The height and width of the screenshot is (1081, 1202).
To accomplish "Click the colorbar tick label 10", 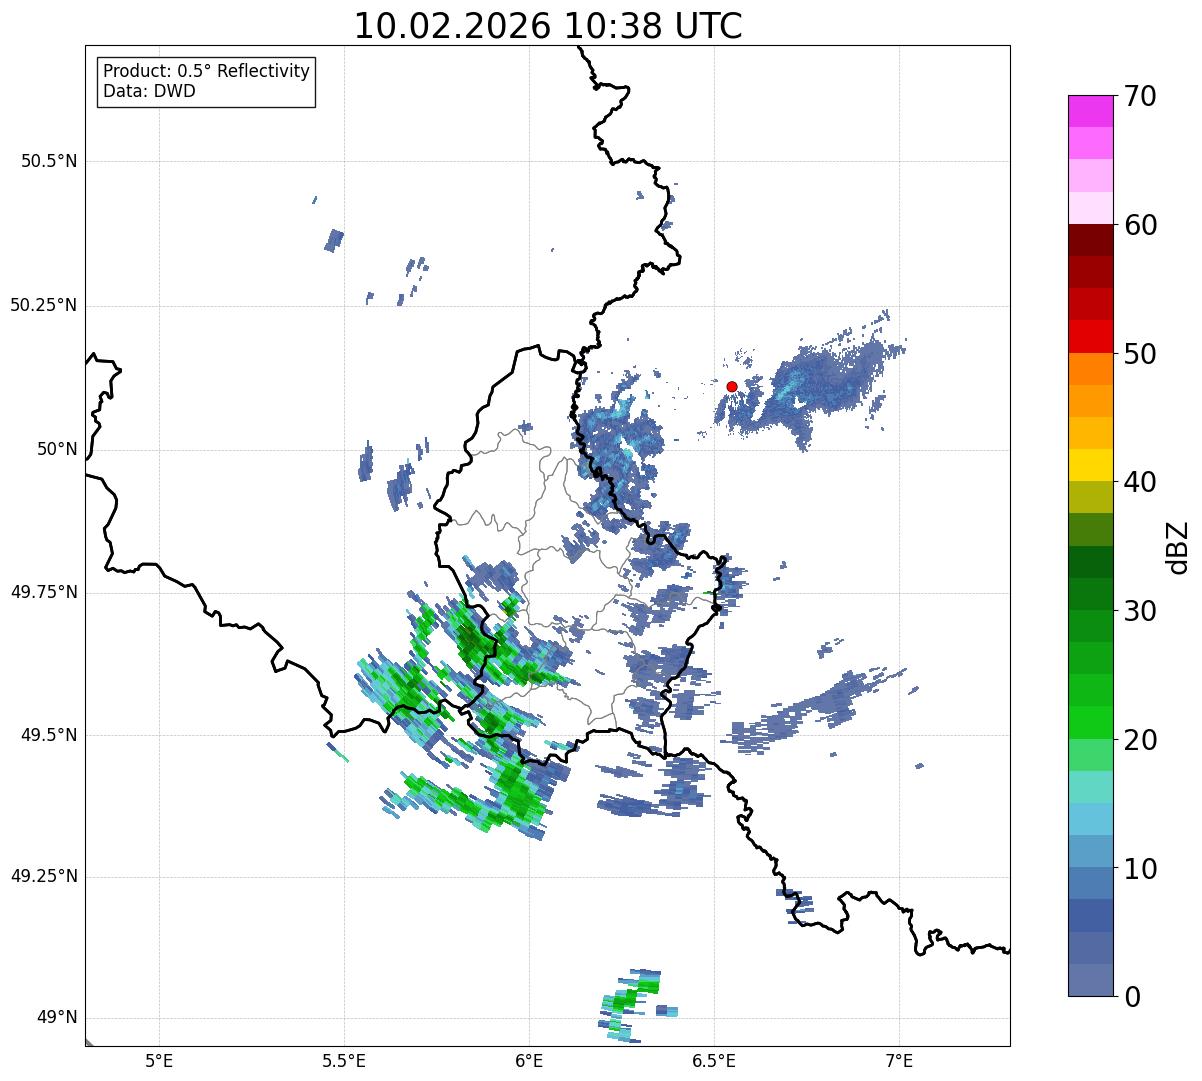I will (1140, 868).
